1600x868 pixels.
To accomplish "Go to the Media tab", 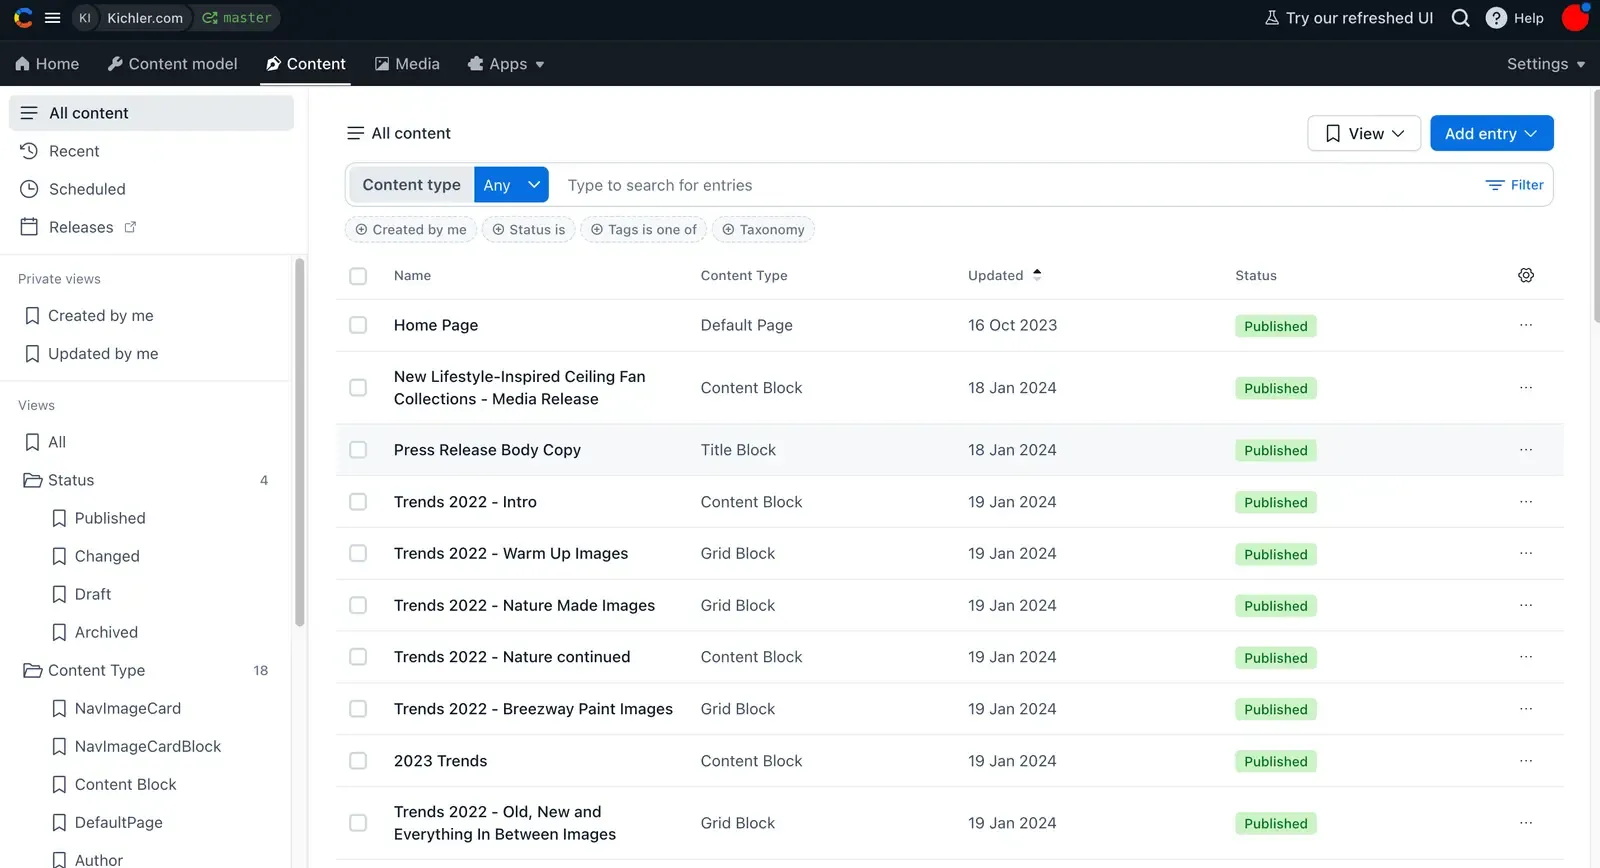I will pos(407,64).
